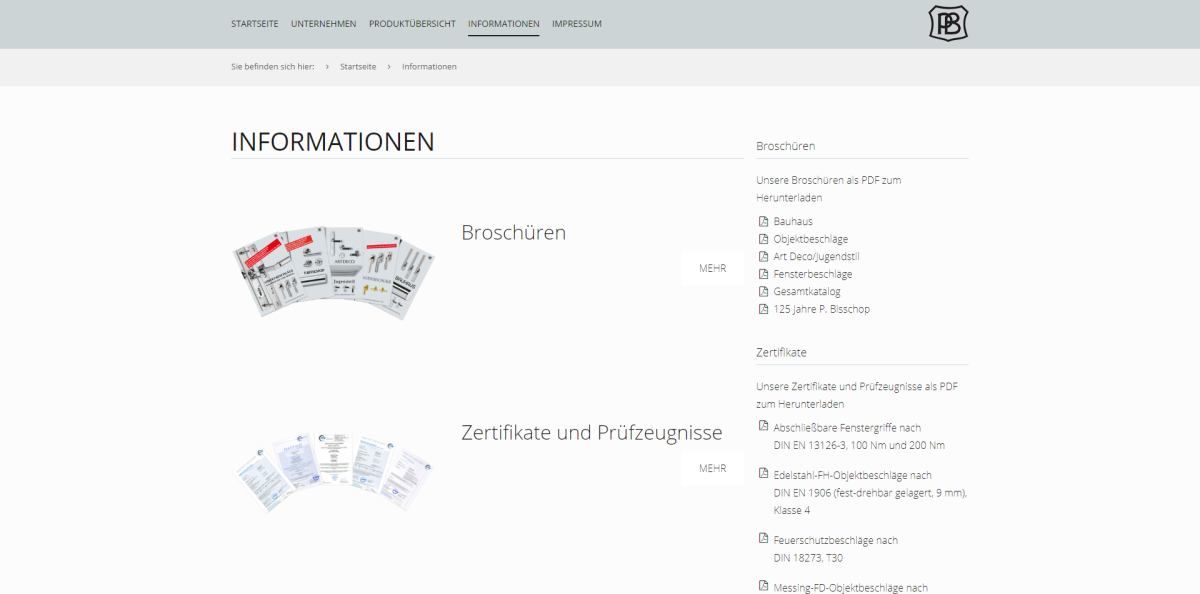Image resolution: width=1200 pixels, height=594 pixels.
Task: Click PDF icon beside Fensterbeschläge
Action: pos(764,274)
